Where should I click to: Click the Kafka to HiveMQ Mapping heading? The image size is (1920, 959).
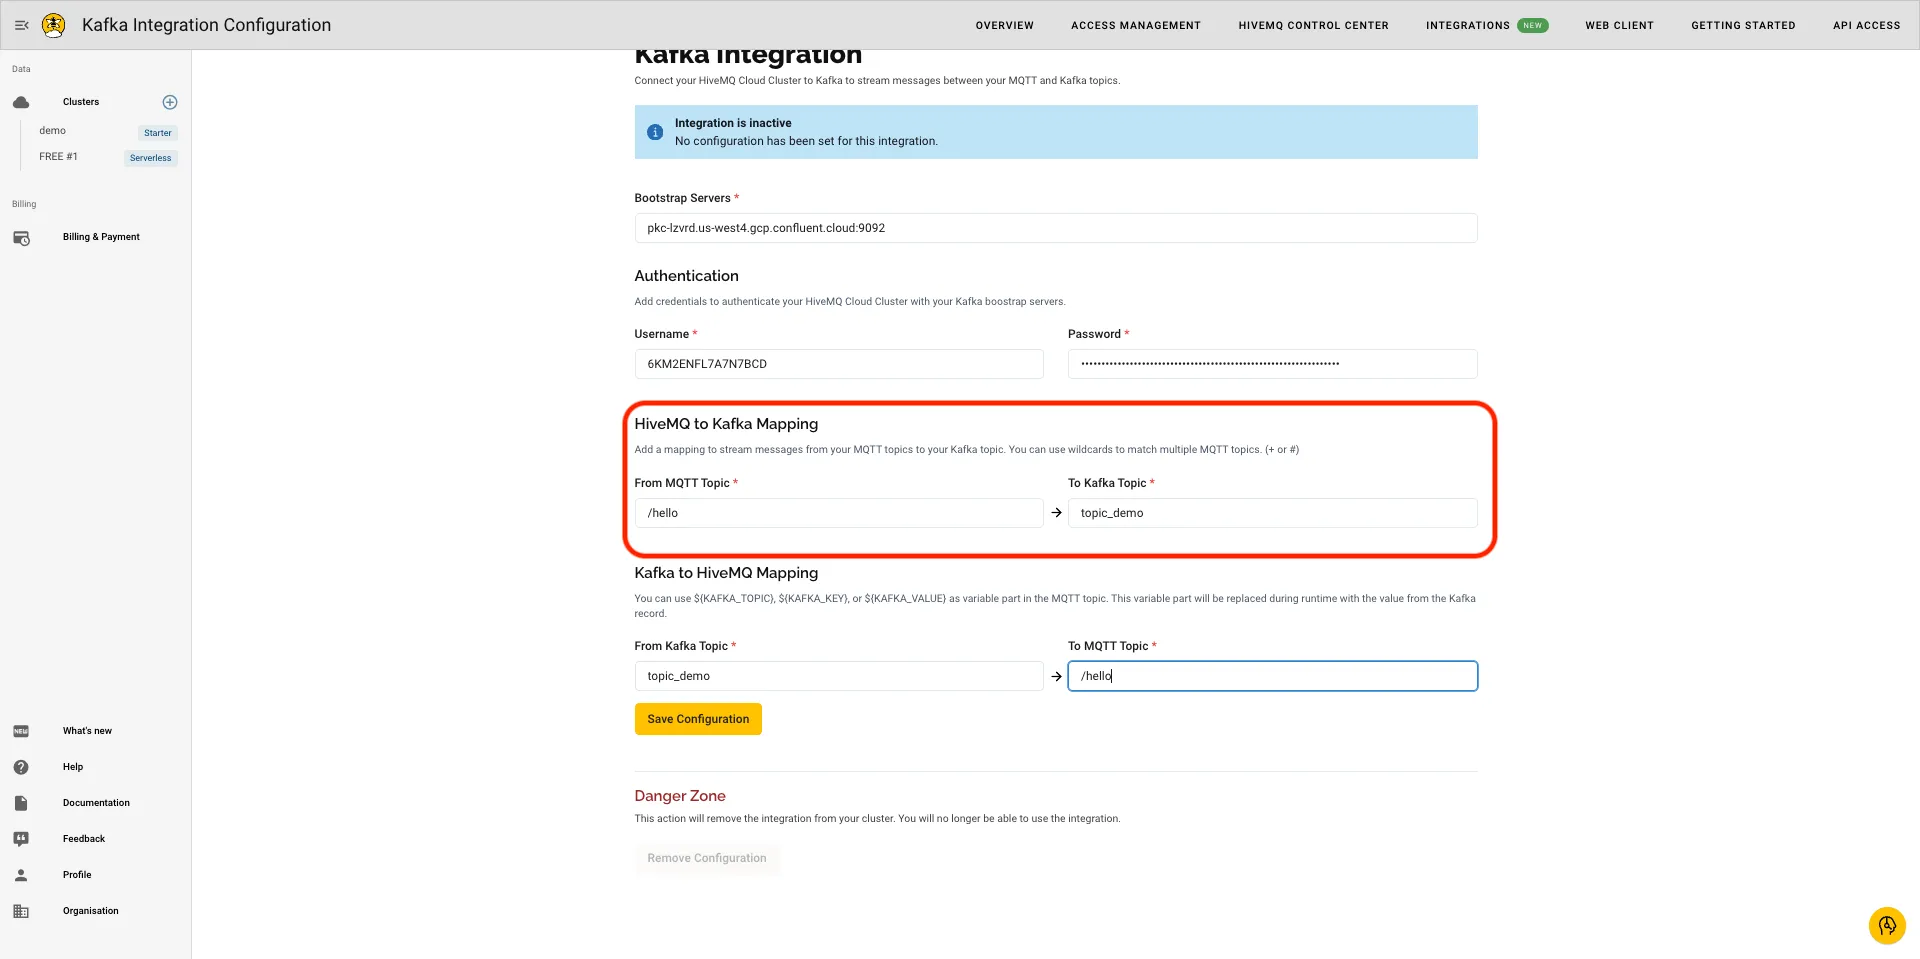point(726,573)
